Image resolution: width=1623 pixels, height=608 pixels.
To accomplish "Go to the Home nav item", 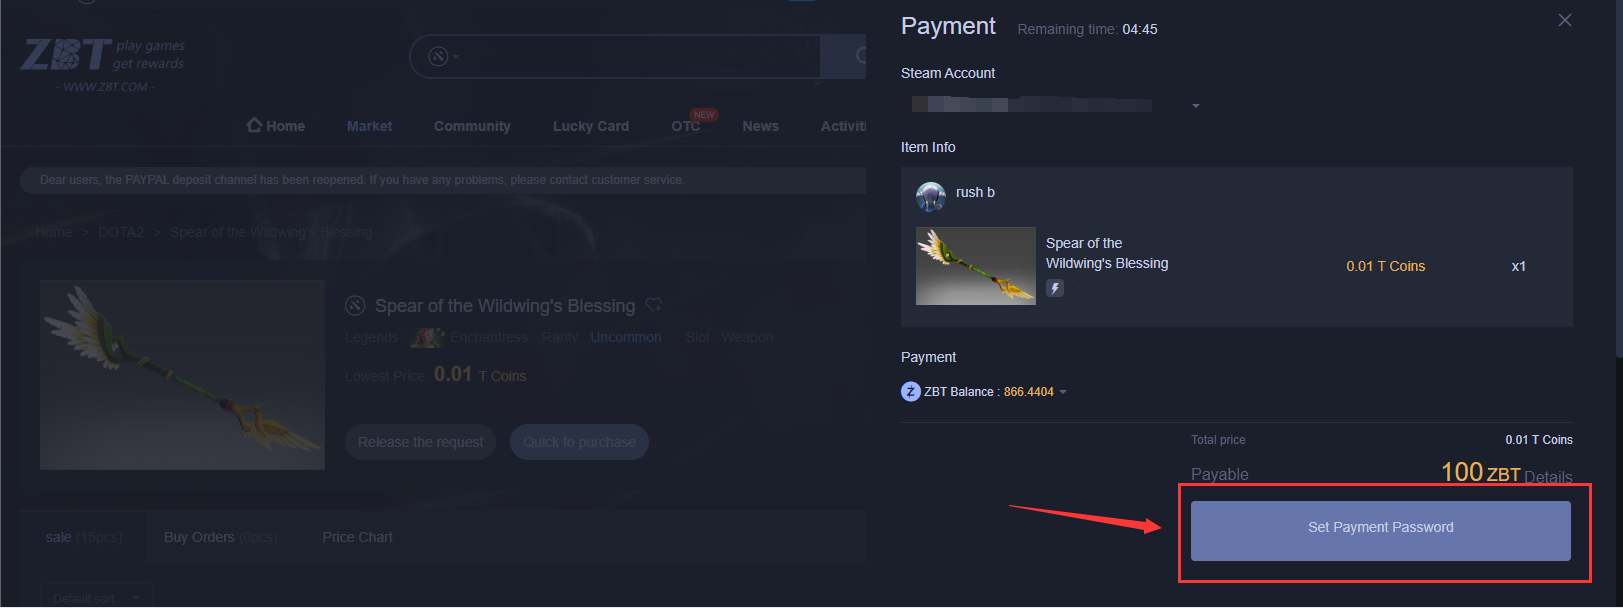I will click(276, 126).
